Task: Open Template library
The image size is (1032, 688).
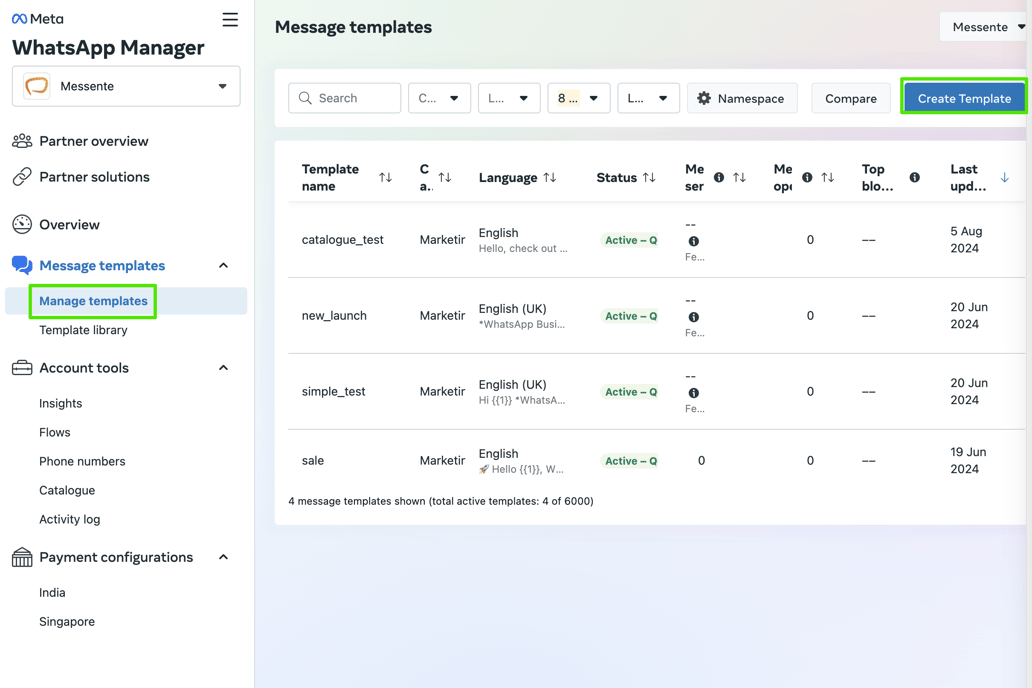Action: tap(83, 330)
